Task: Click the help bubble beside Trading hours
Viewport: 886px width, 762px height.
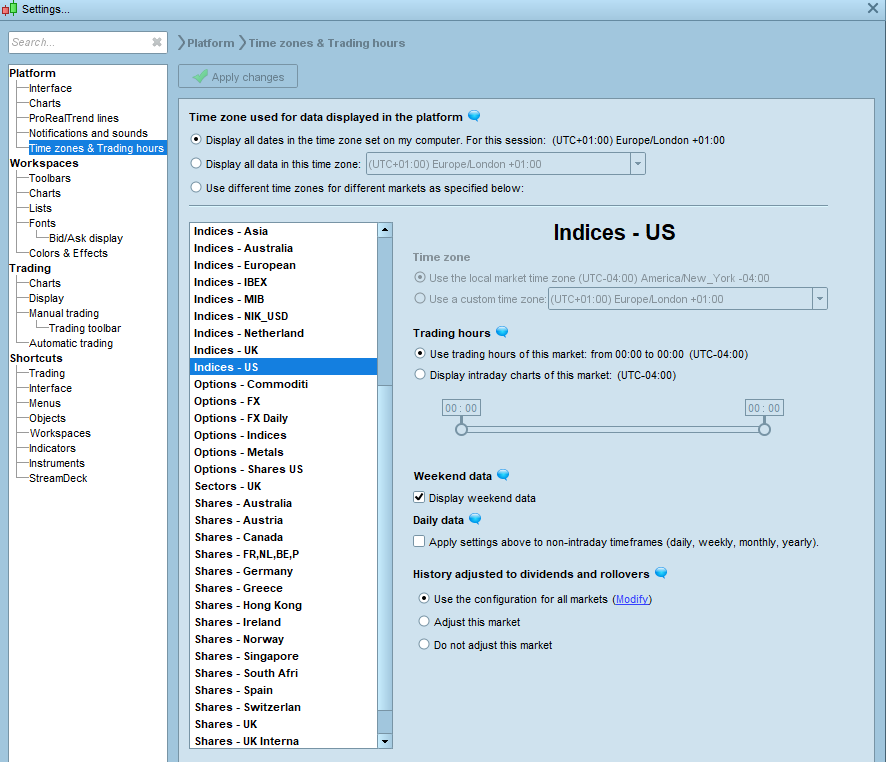Action: point(502,332)
